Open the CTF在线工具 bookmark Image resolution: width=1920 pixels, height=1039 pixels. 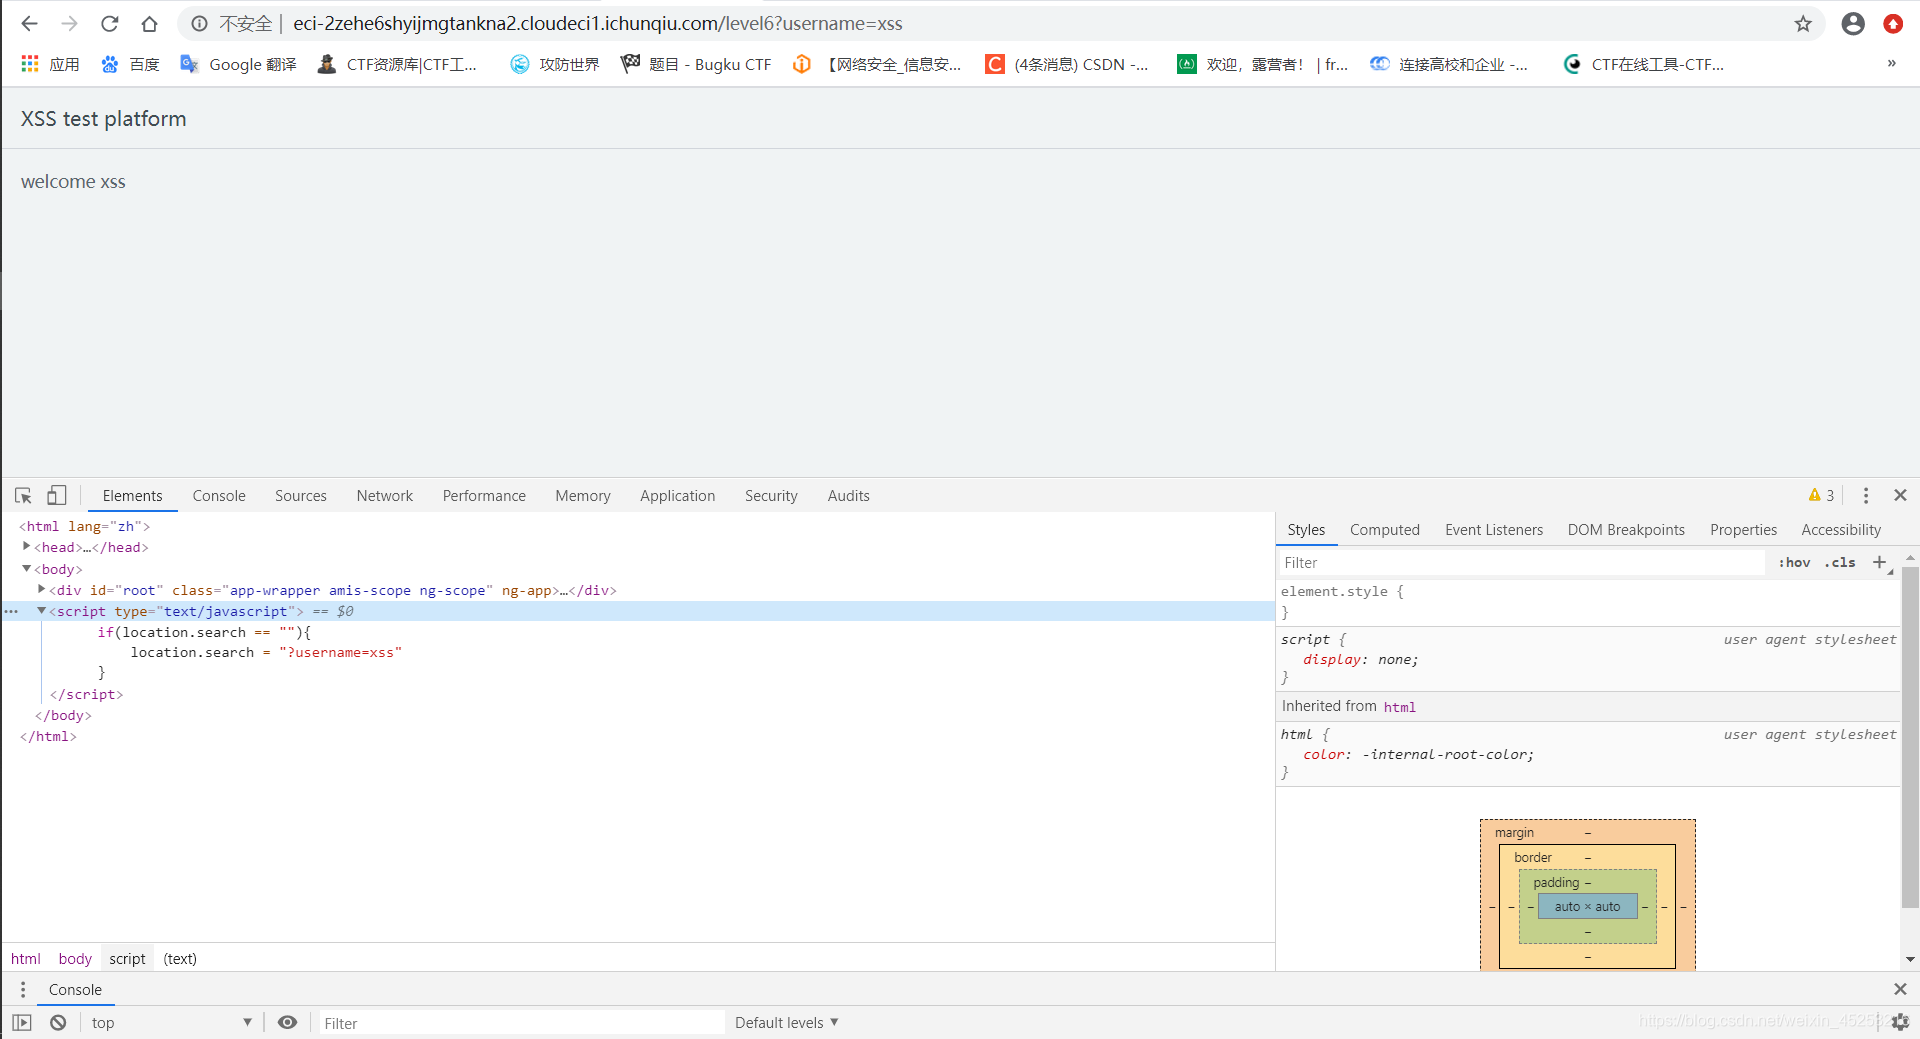tap(1644, 64)
